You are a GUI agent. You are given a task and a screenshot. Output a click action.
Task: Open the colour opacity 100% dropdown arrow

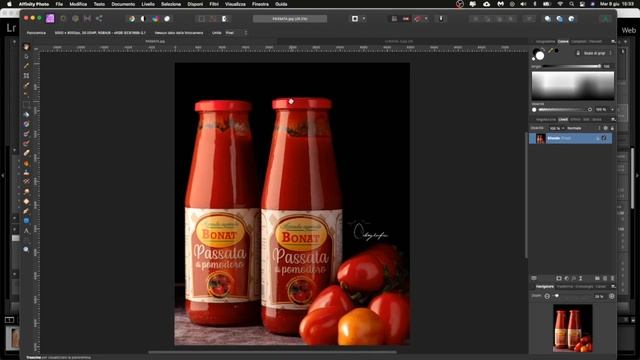pyautogui.click(x=612, y=110)
